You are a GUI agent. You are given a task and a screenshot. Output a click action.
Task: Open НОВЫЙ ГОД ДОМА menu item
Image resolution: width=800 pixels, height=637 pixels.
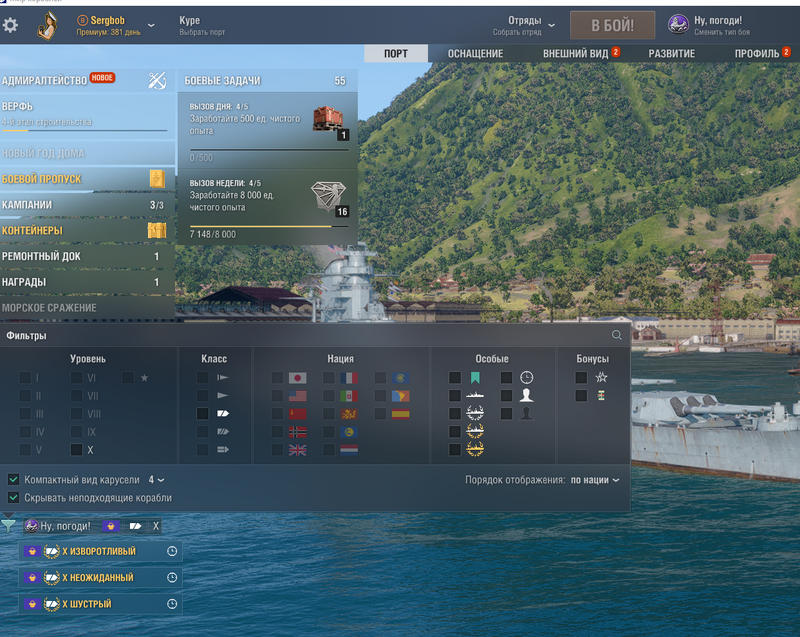87,154
